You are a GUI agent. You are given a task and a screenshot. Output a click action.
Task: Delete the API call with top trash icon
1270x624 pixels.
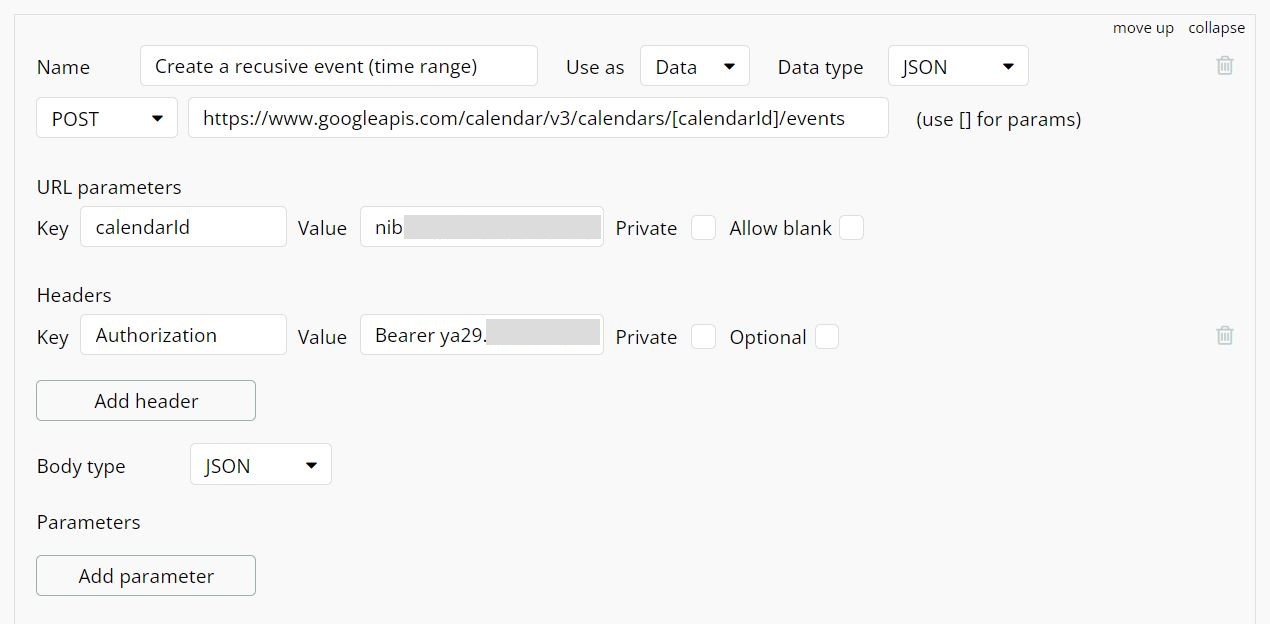[x=1224, y=66]
